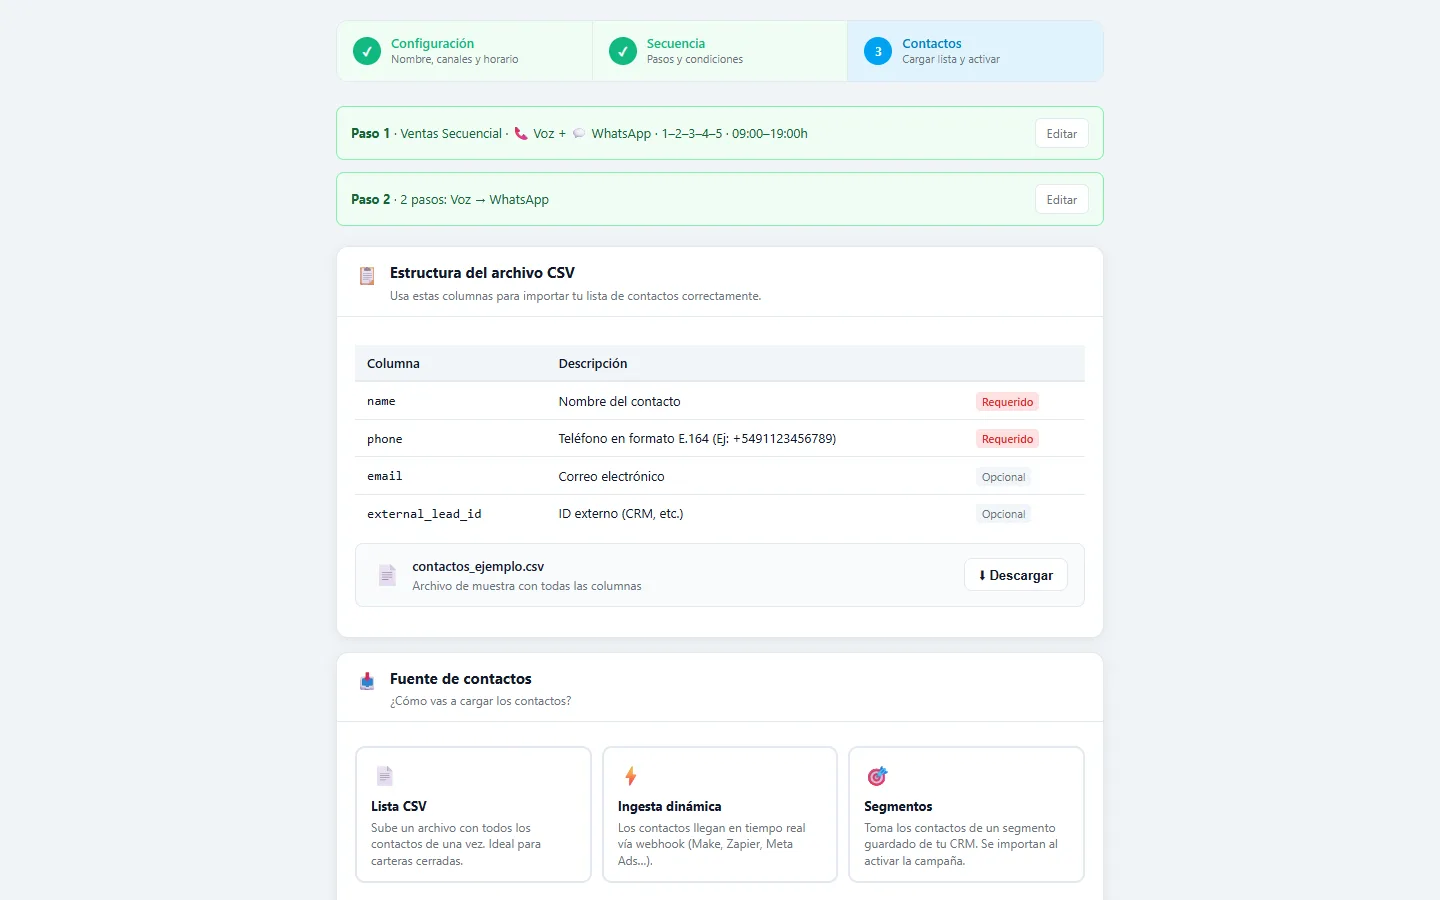Click 'Archivo de muestra con todas las columnas'
Image resolution: width=1440 pixels, height=900 pixels.
527,586
